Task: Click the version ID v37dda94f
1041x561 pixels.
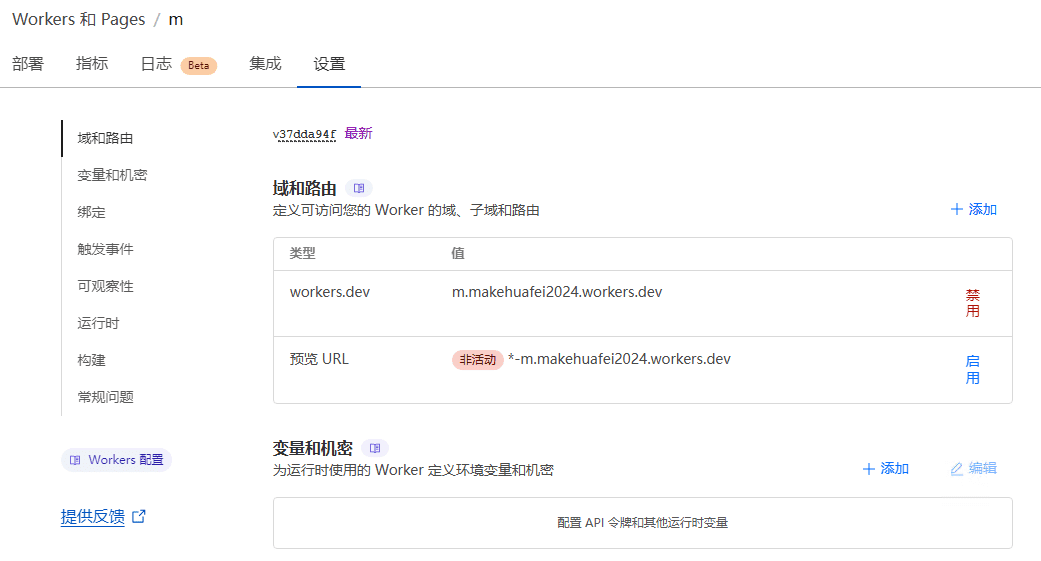Action: (x=304, y=134)
